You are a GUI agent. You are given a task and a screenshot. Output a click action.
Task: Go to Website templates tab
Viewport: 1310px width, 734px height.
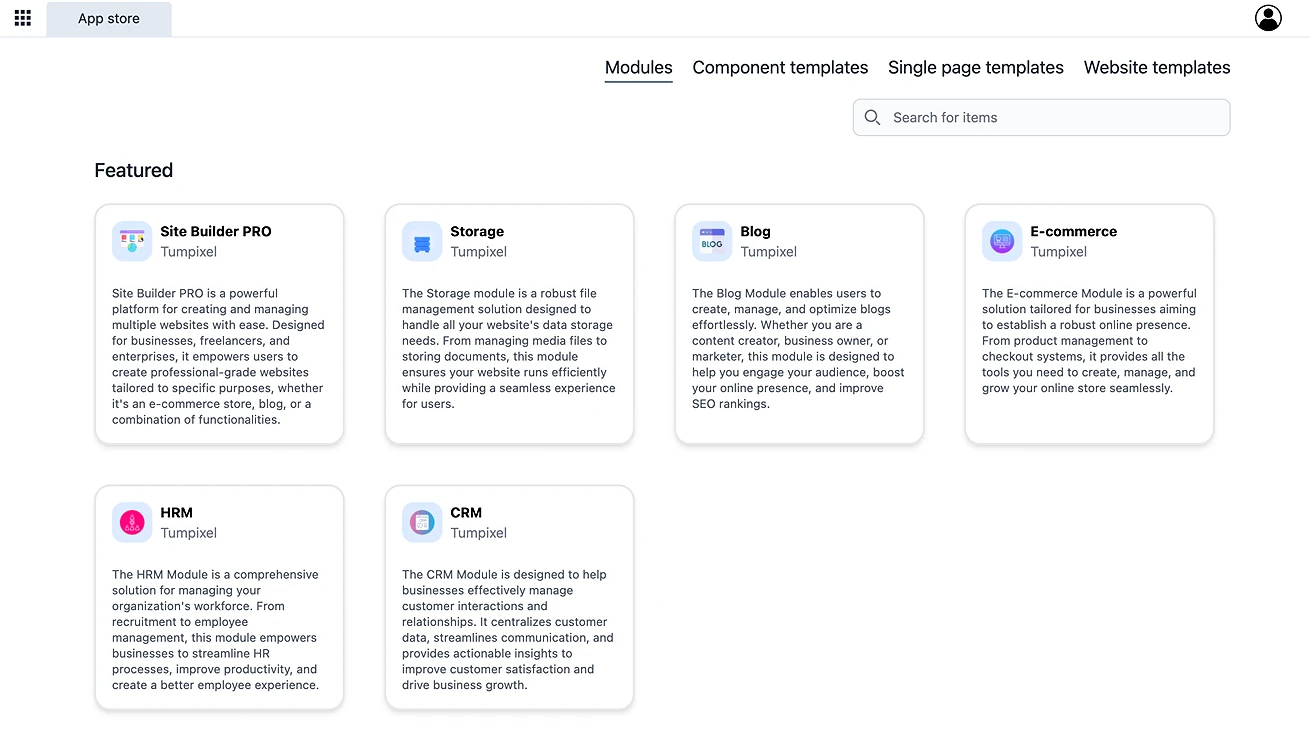pos(1157,68)
